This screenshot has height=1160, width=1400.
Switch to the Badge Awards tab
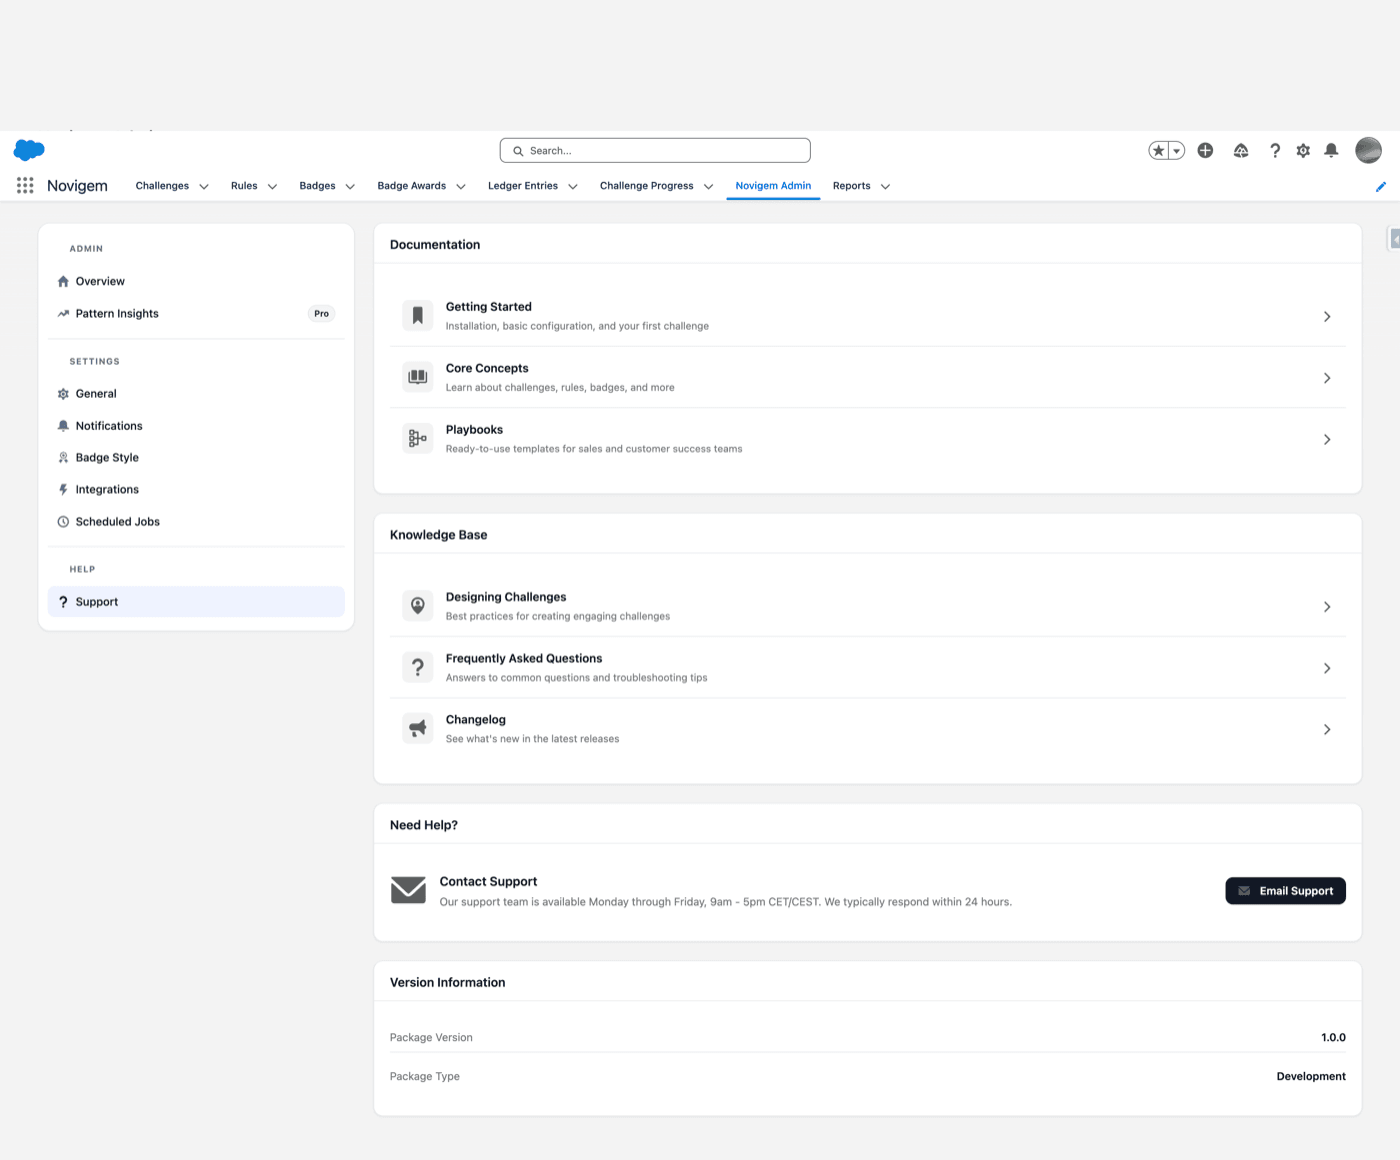[x=412, y=186]
